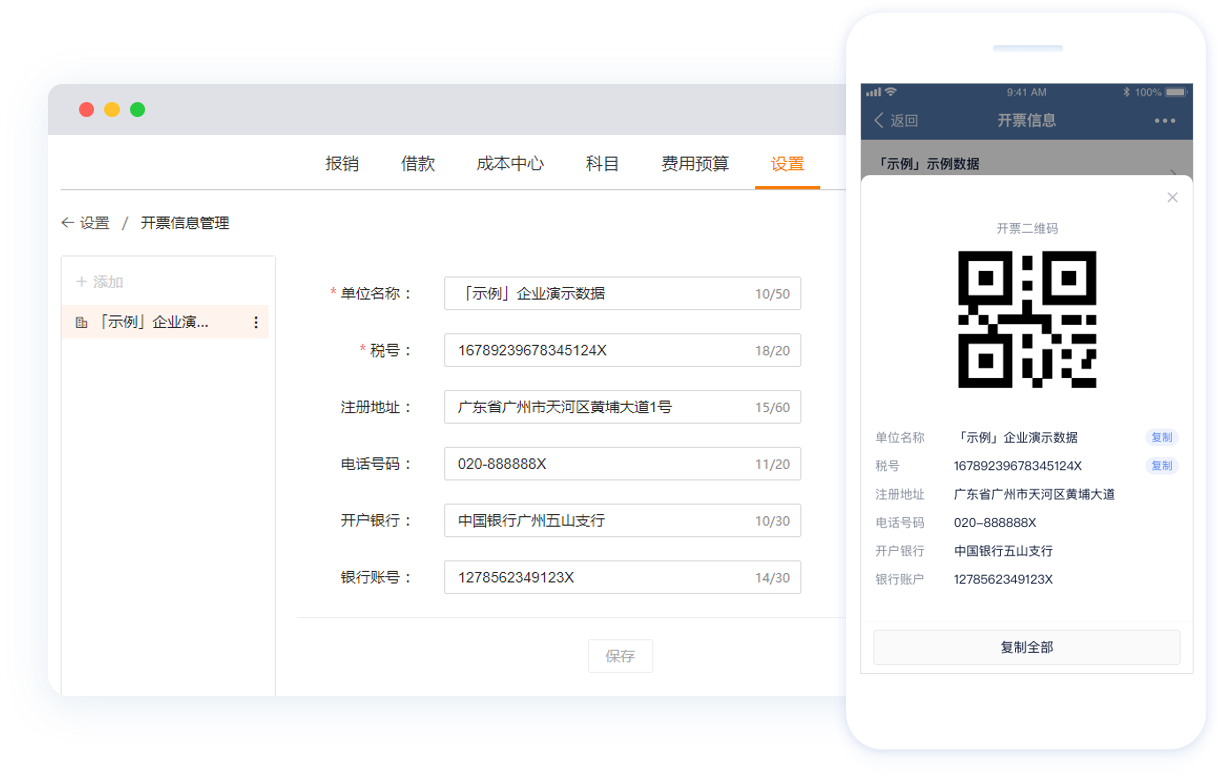The image size is (1220, 779).
Task: Open the three-dot menu for 「示例」企业演 item
Action: tap(256, 322)
